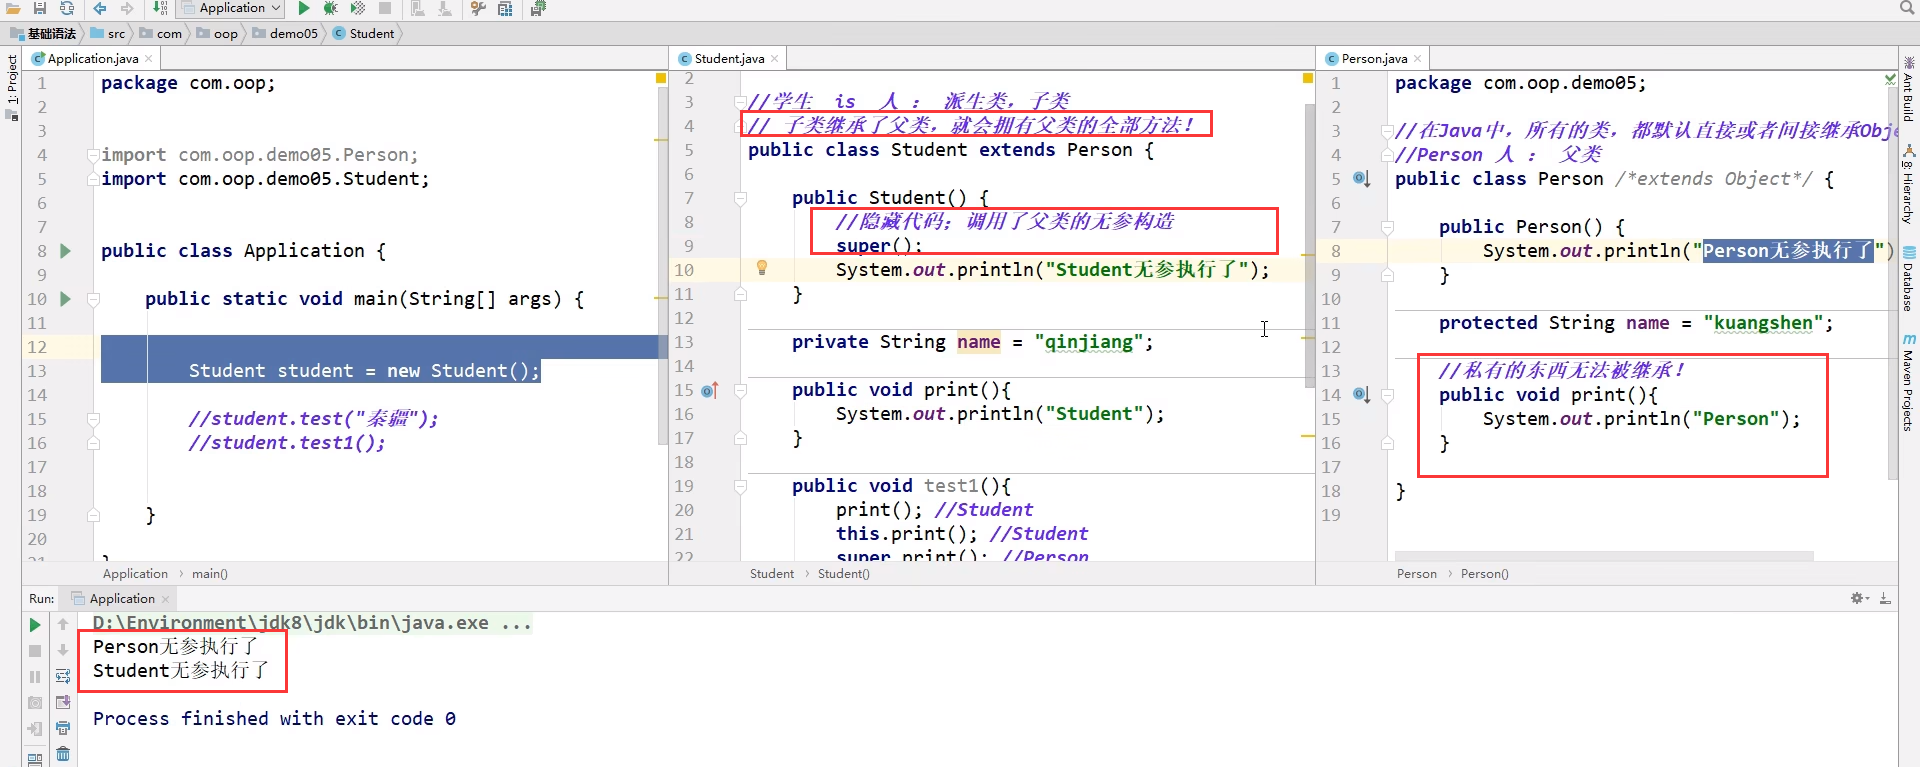Image resolution: width=1920 pixels, height=767 pixels.
Task: Click the Open folder toolbar icon
Action: pos(14,8)
